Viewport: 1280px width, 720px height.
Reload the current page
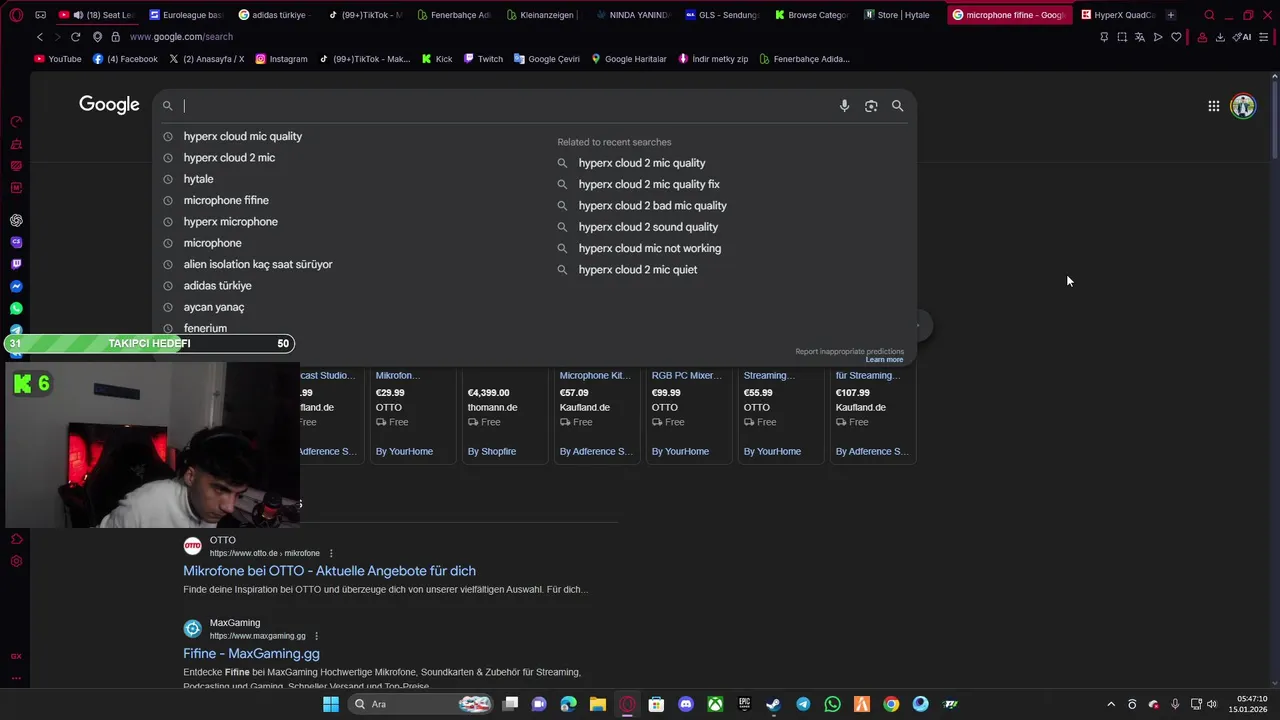tap(75, 37)
